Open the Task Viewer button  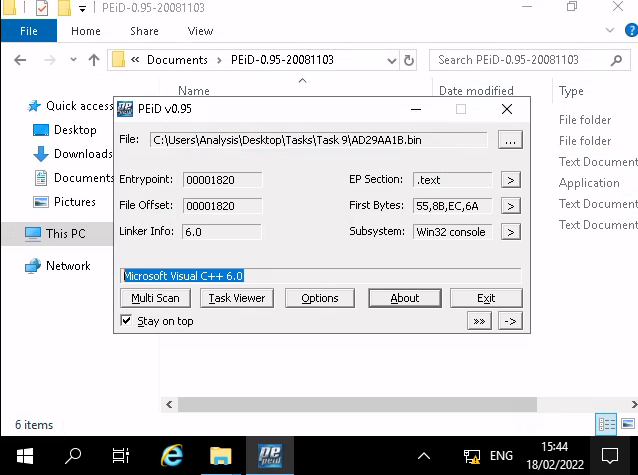[236, 298]
